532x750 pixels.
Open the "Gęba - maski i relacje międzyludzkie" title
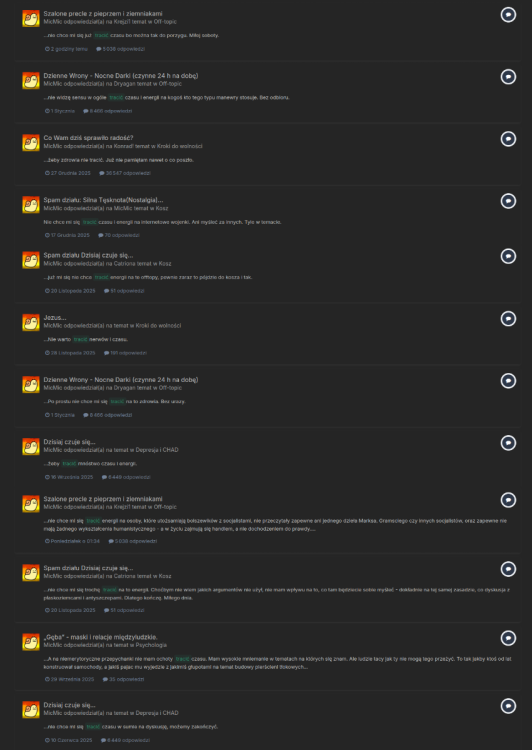100,637
